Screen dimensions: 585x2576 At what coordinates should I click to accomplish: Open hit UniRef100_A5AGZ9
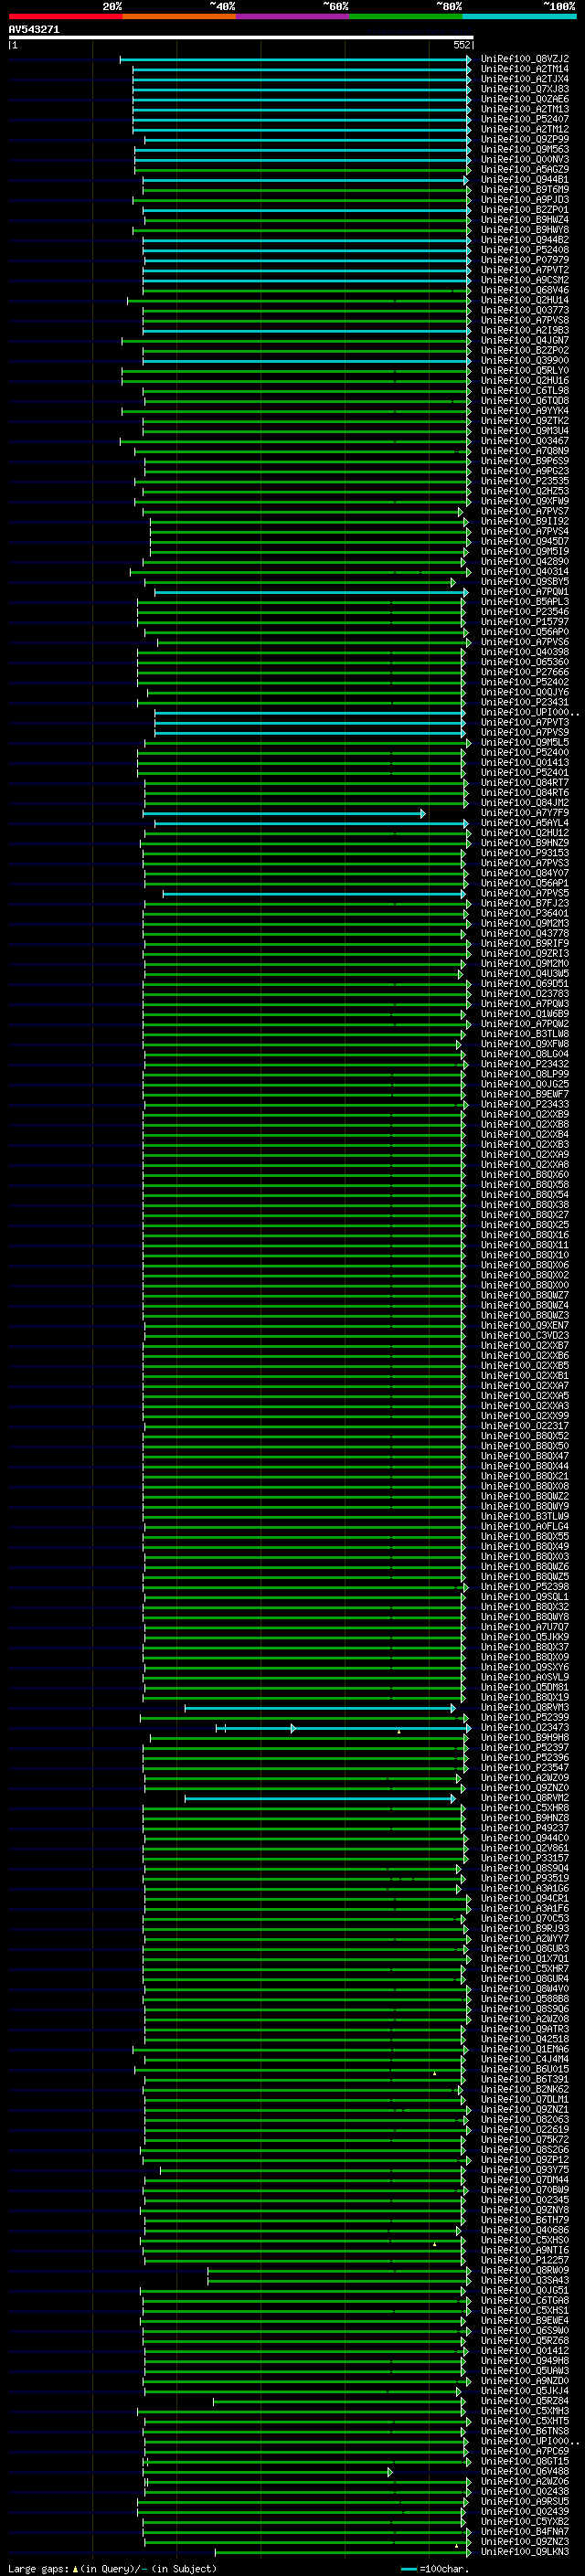[x=525, y=169]
